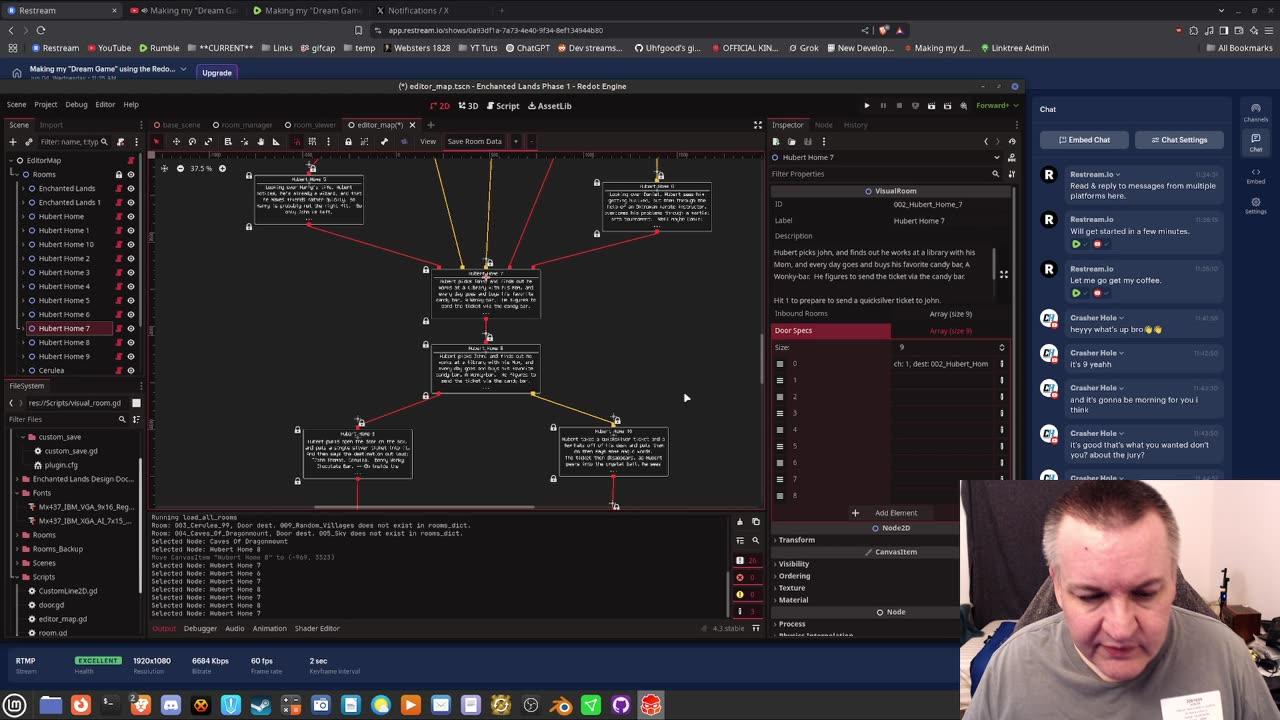
Task: Run current scene with the clapper icon
Action: (x=931, y=105)
